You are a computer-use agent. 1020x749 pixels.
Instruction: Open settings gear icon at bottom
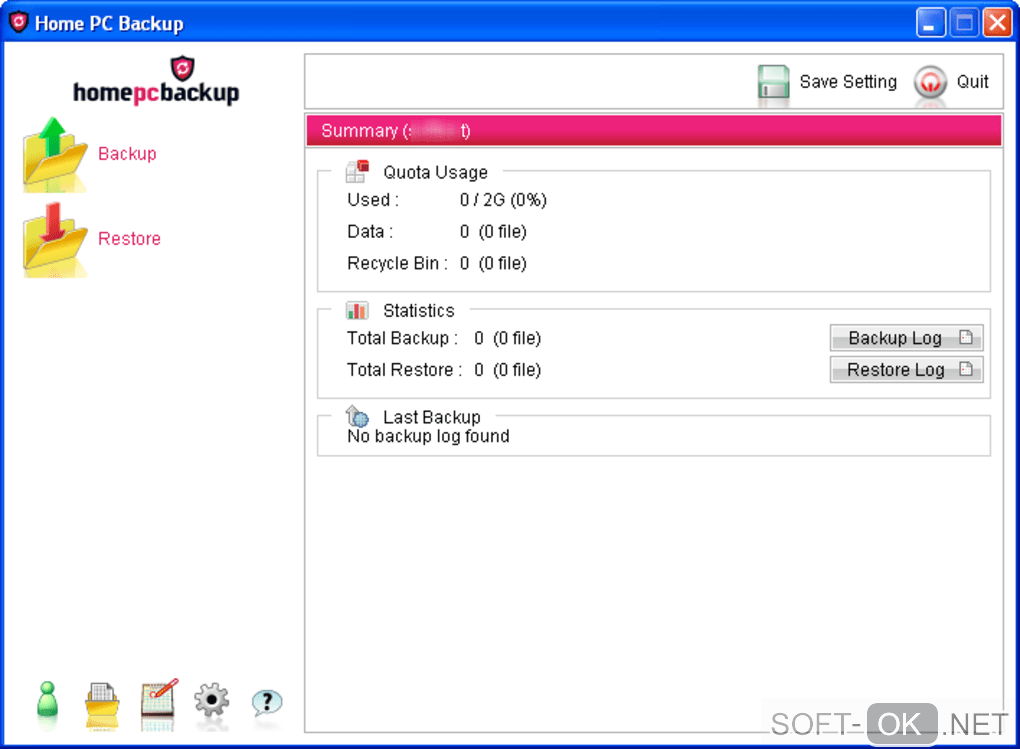pyautogui.click(x=211, y=701)
